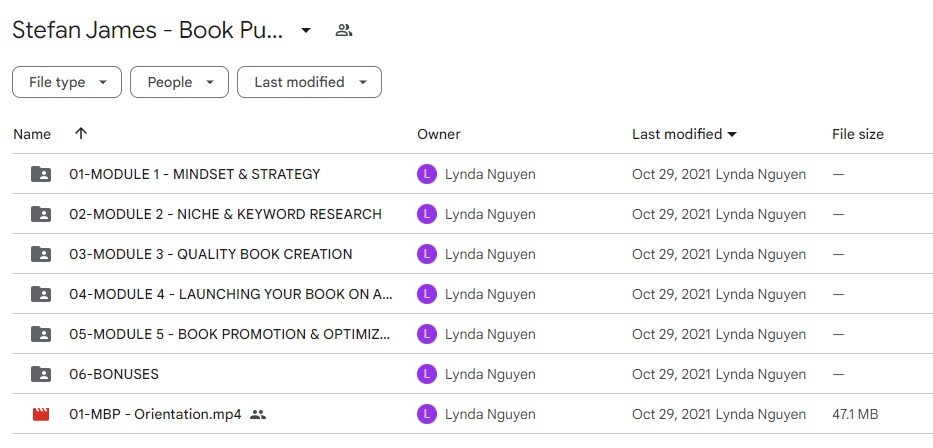
Task: Click the 47.1 MB file size
Action: point(855,414)
